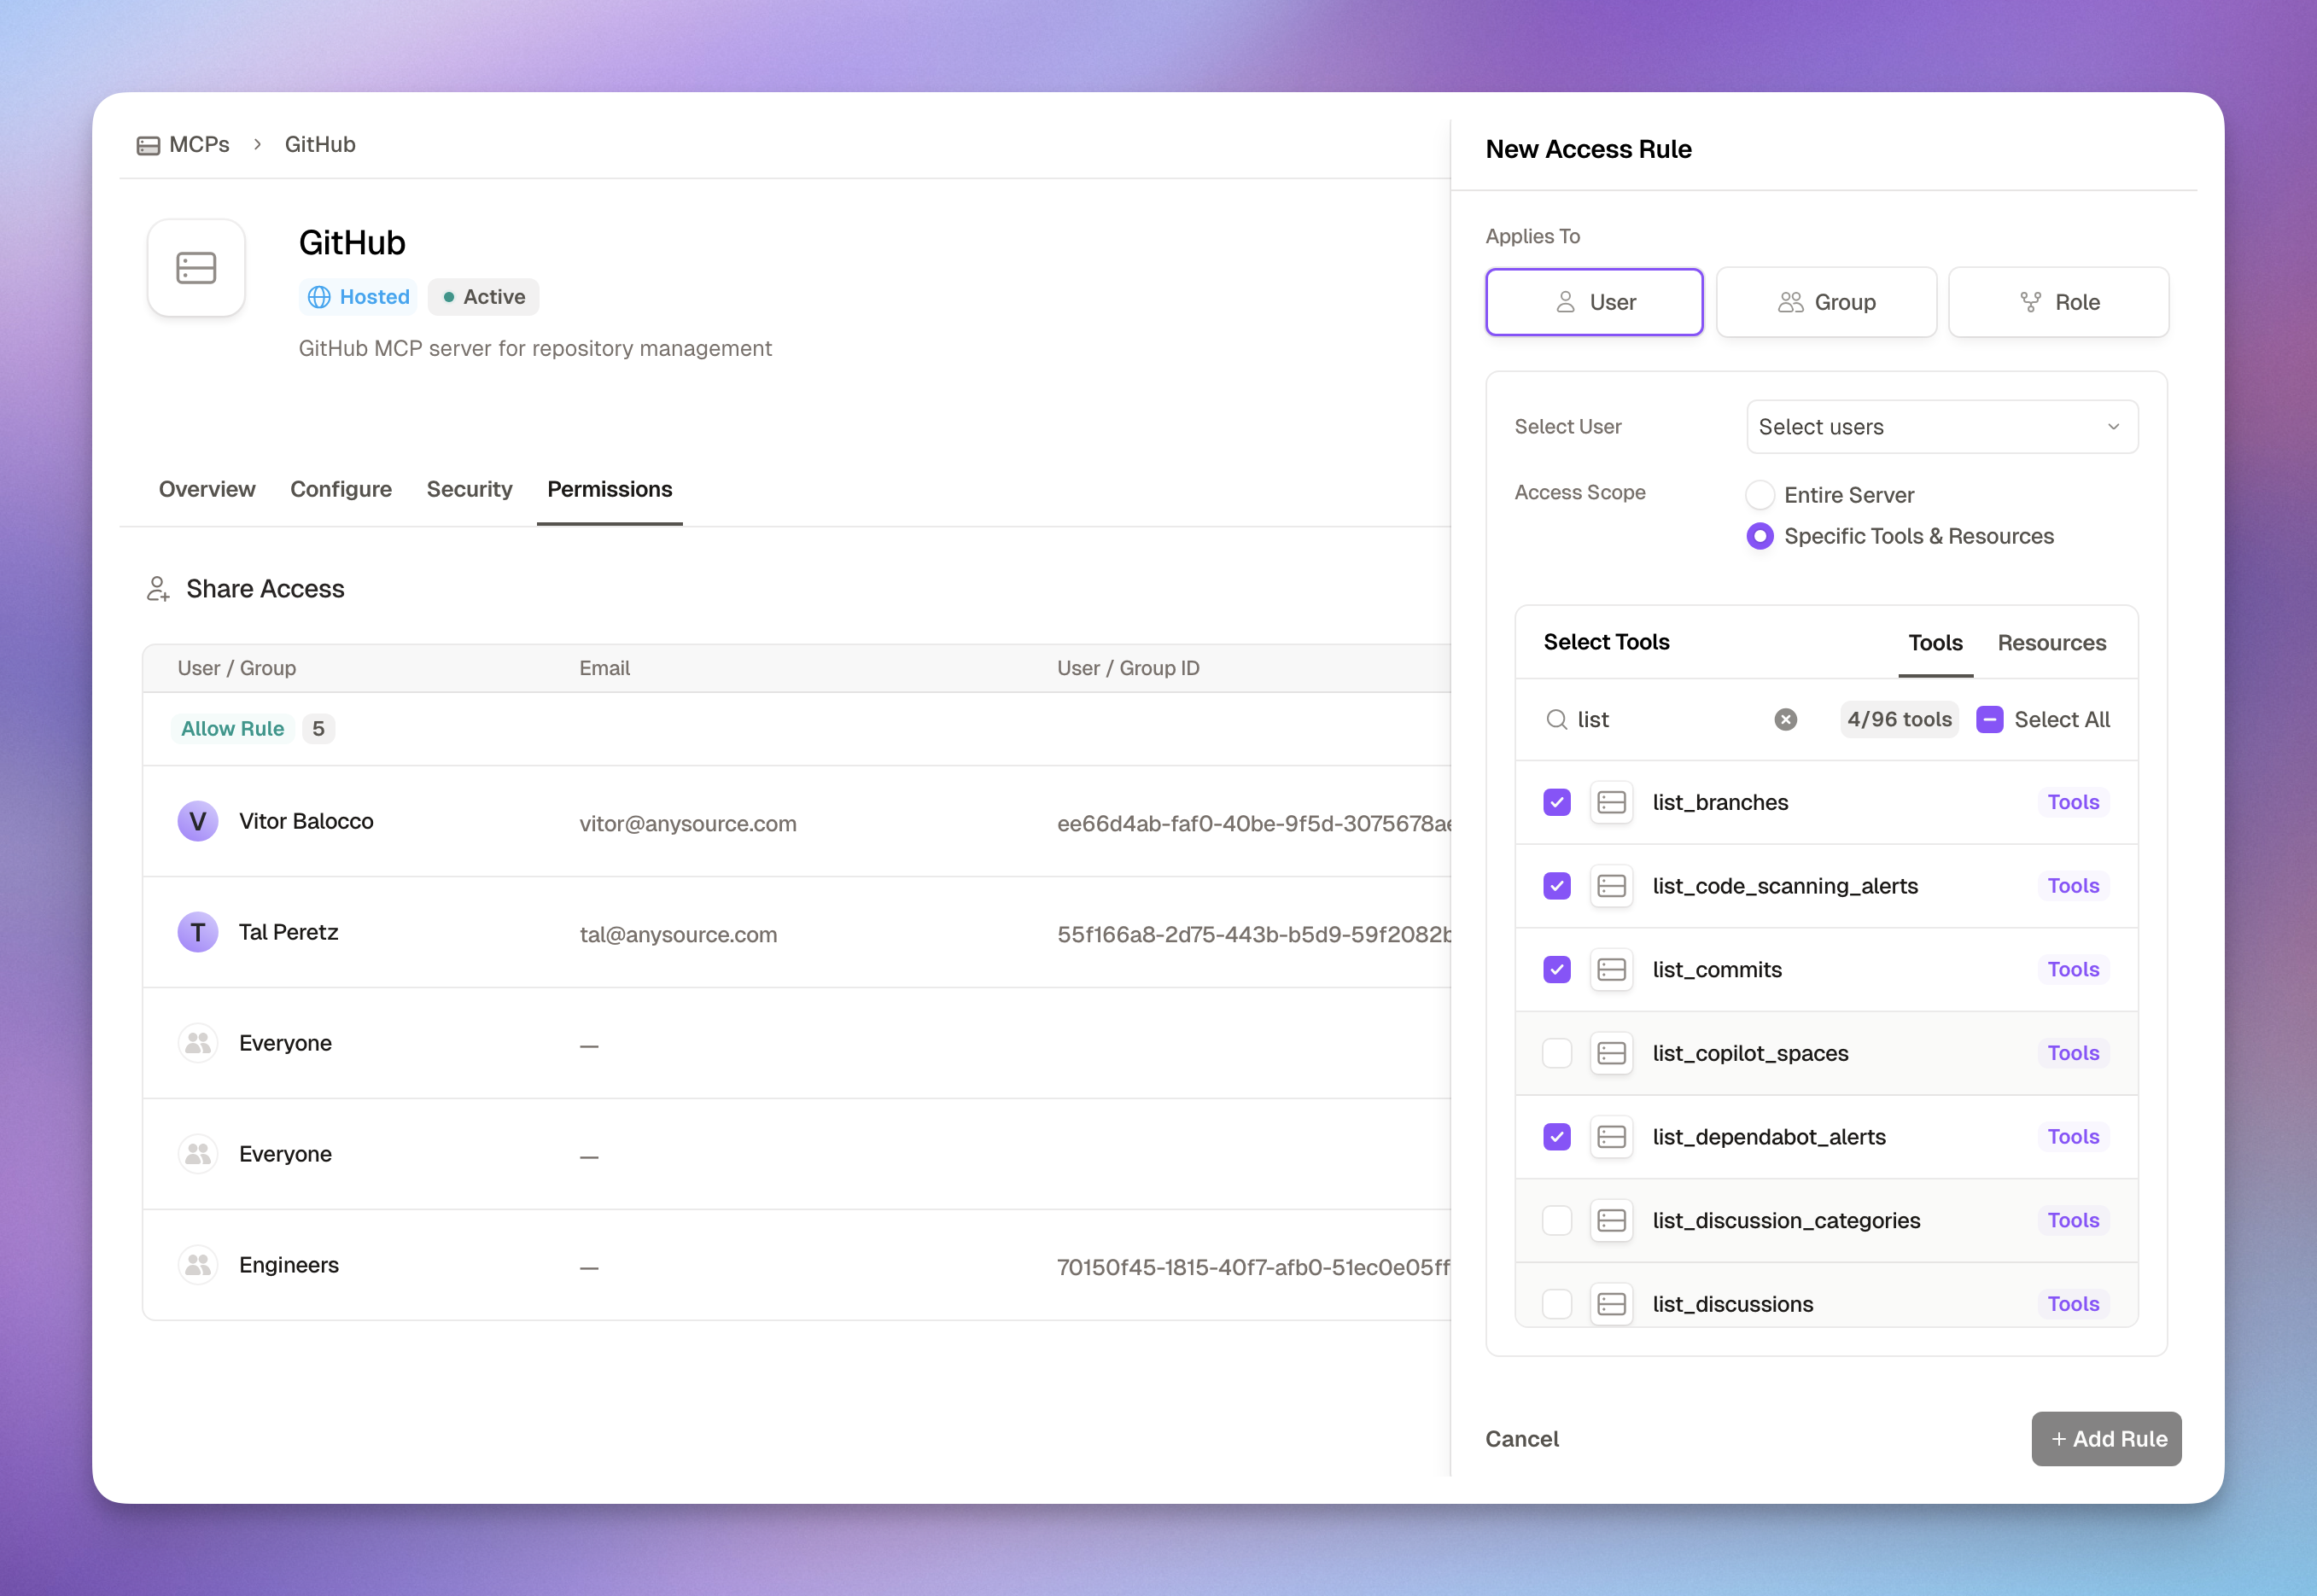2317x1596 pixels.
Task: Click the list search input field
Action: click(x=1640, y=719)
